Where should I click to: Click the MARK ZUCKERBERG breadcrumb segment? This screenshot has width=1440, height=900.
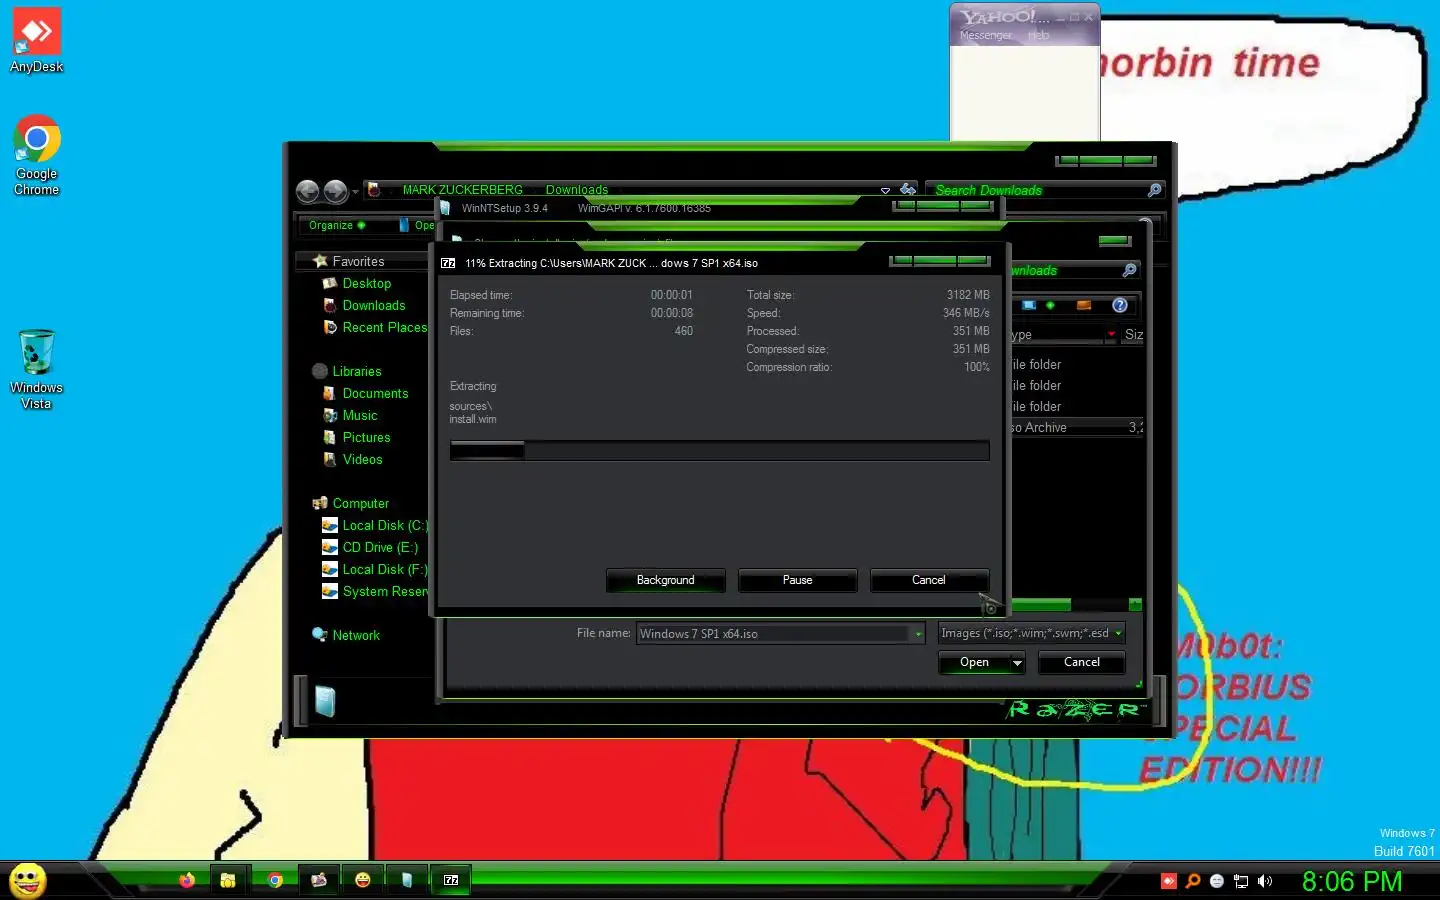point(462,190)
